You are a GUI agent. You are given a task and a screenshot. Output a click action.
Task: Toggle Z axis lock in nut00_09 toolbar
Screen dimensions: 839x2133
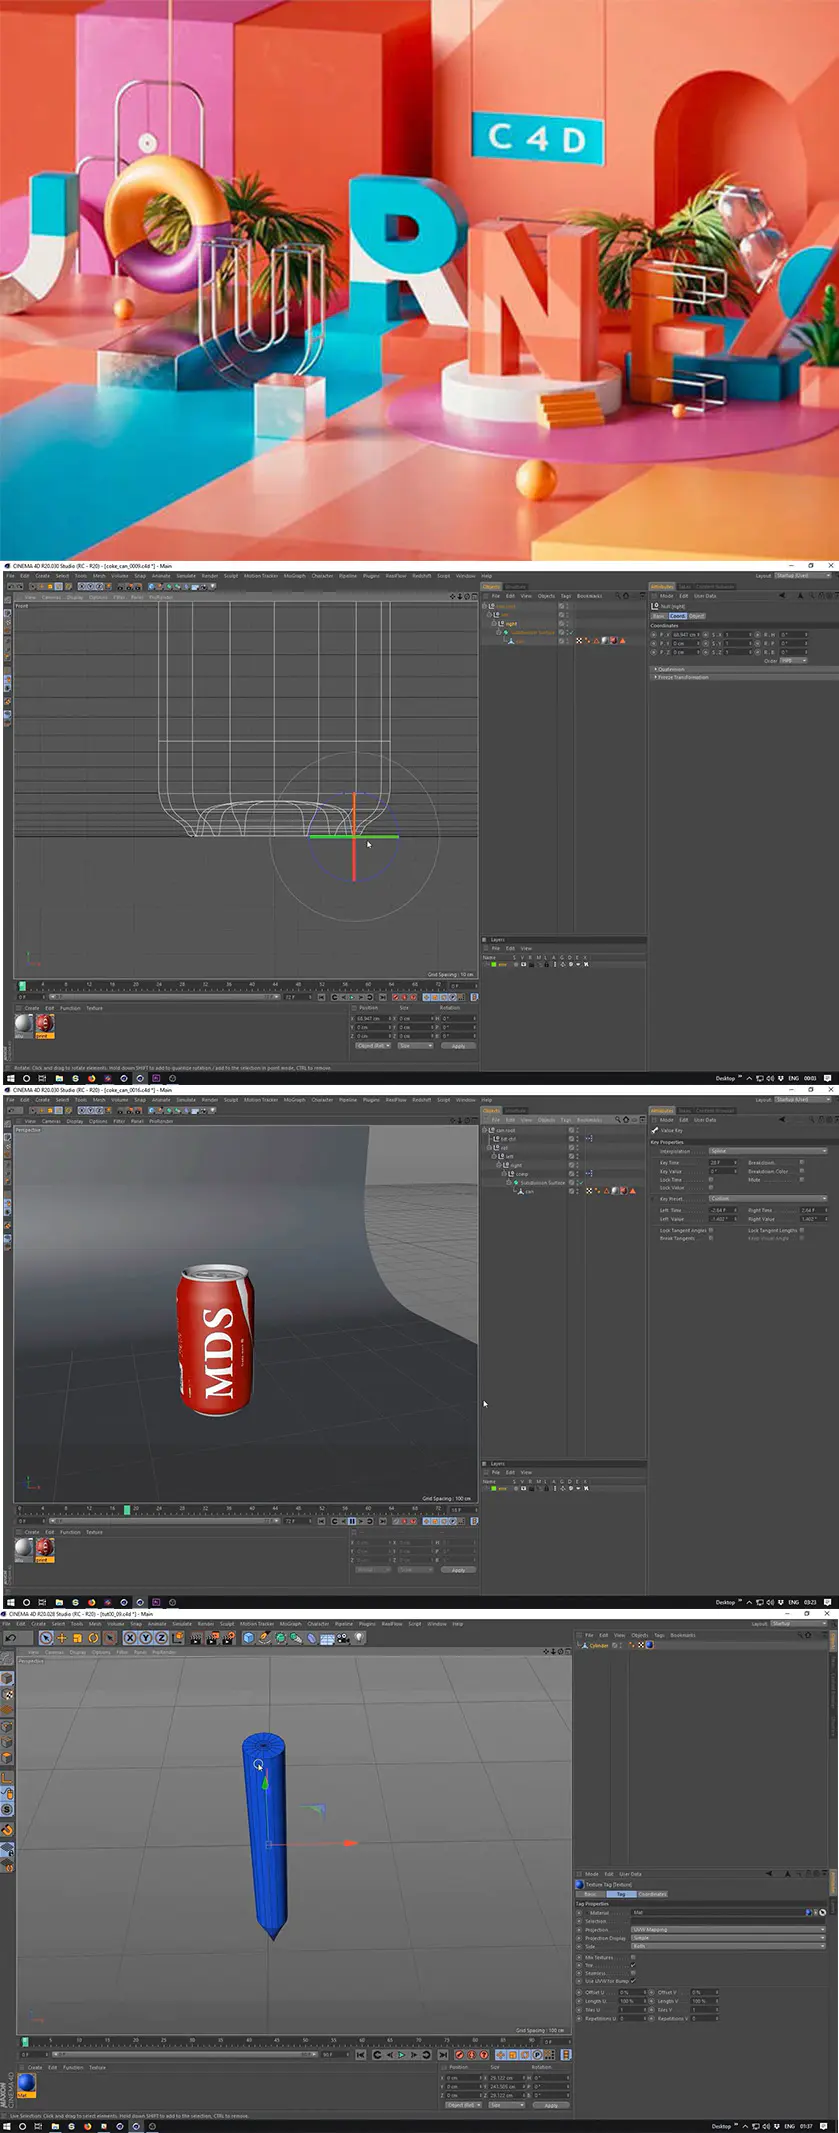(161, 1638)
